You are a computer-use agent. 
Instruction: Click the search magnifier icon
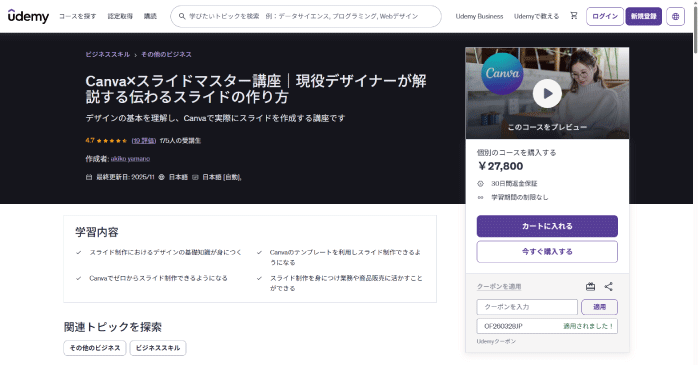182,16
